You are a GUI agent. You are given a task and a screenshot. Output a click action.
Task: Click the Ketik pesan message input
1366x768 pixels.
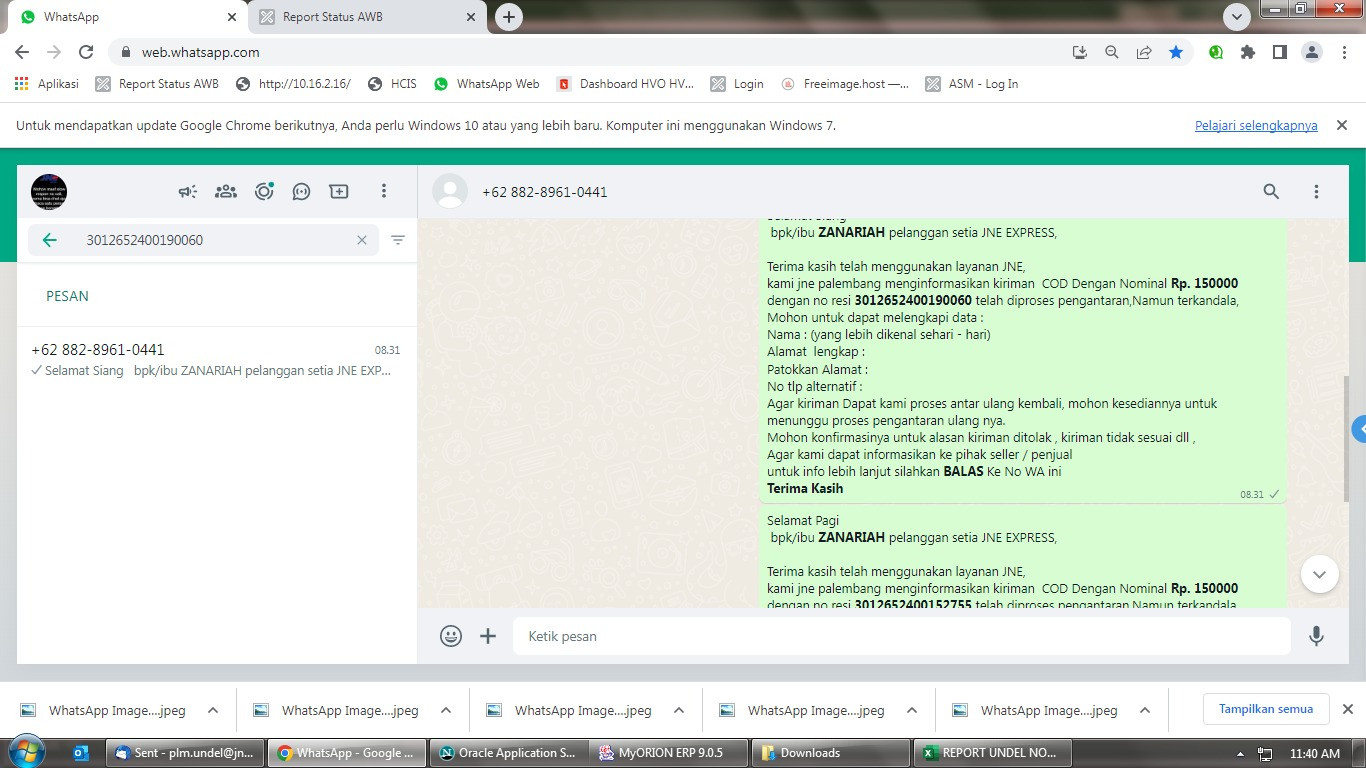click(x=902, y=636)
